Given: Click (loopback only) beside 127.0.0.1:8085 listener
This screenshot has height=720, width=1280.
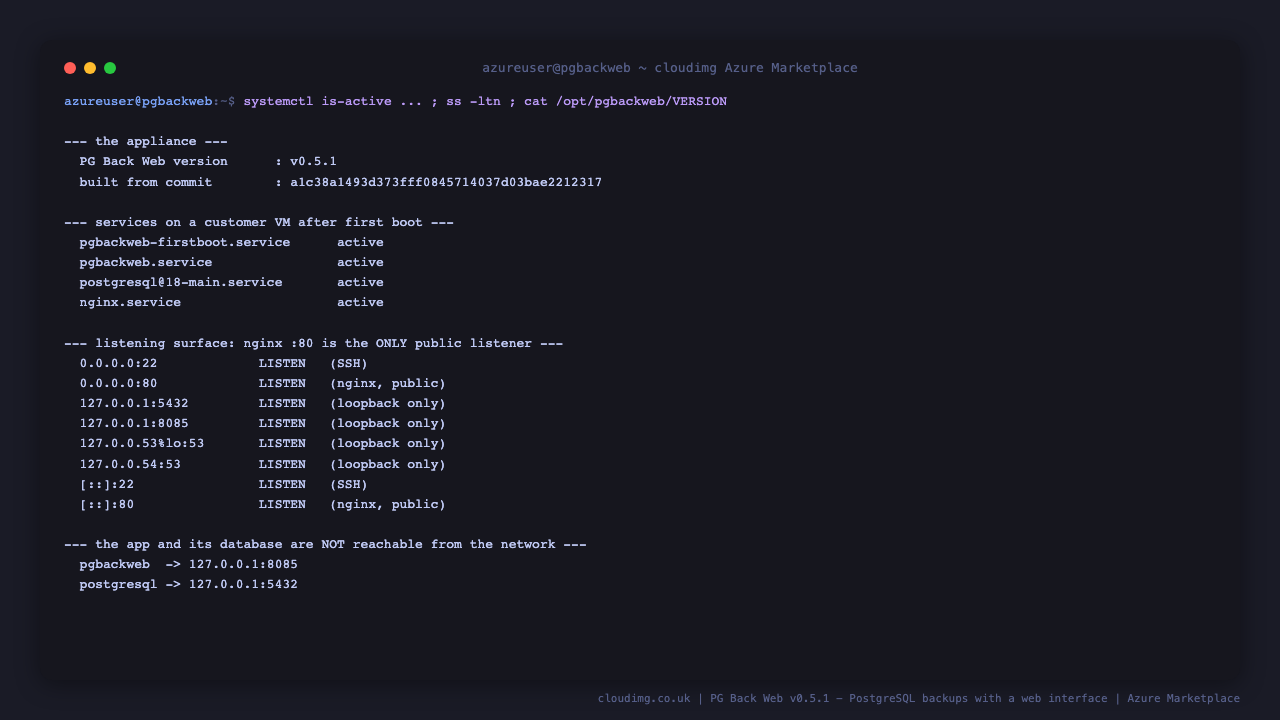Looking at the screenshot, I should [388, 423].
